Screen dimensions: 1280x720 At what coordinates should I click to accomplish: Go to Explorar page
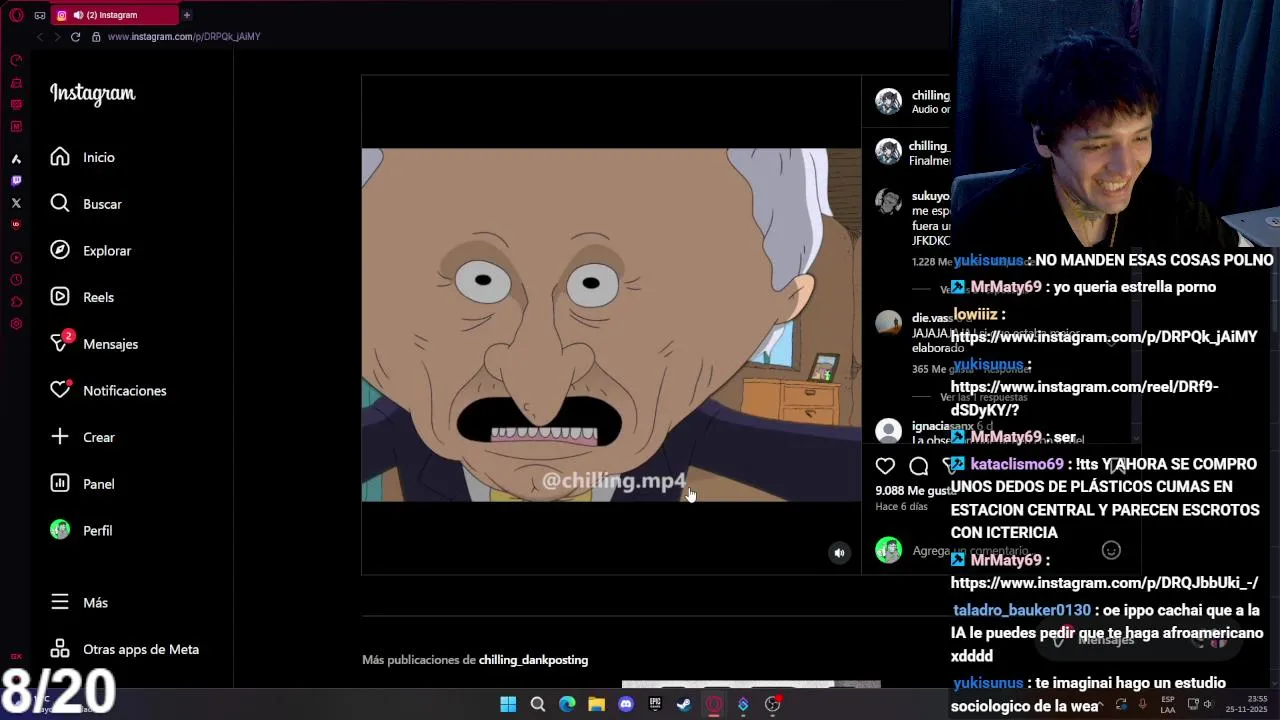click(x=91, y=251)
